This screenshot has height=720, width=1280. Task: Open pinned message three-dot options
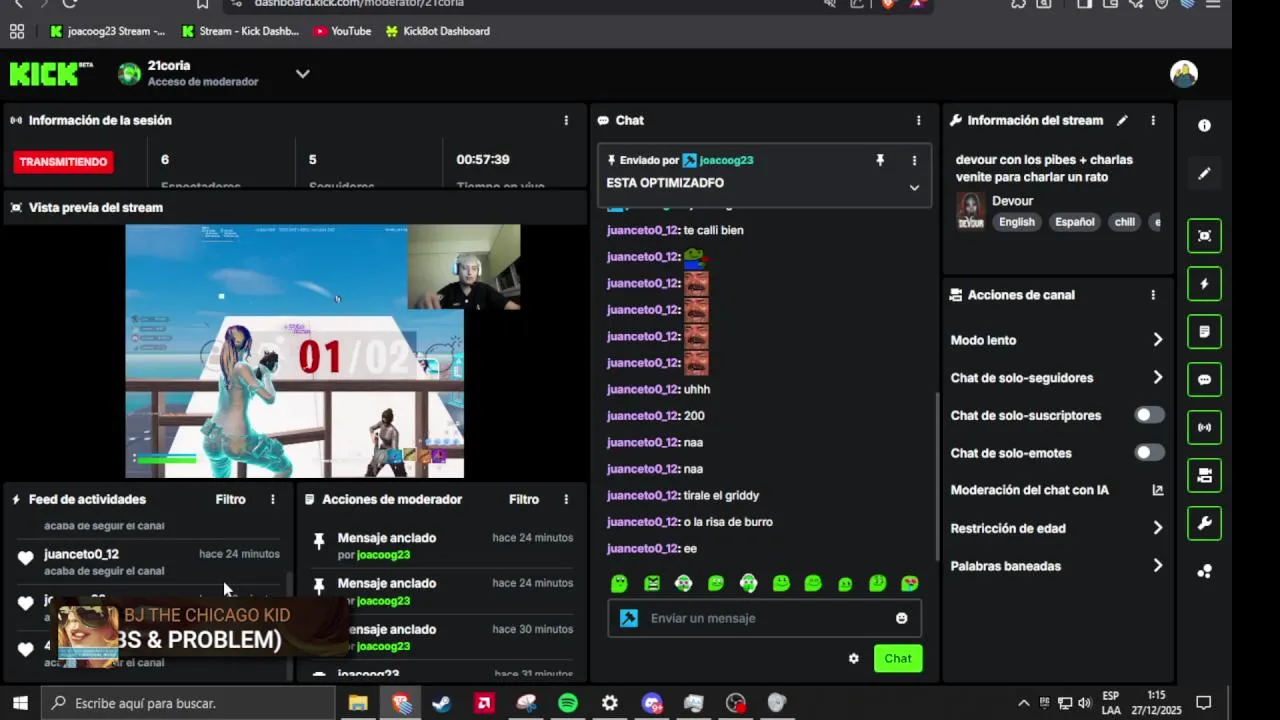click(x=914, y=160)
